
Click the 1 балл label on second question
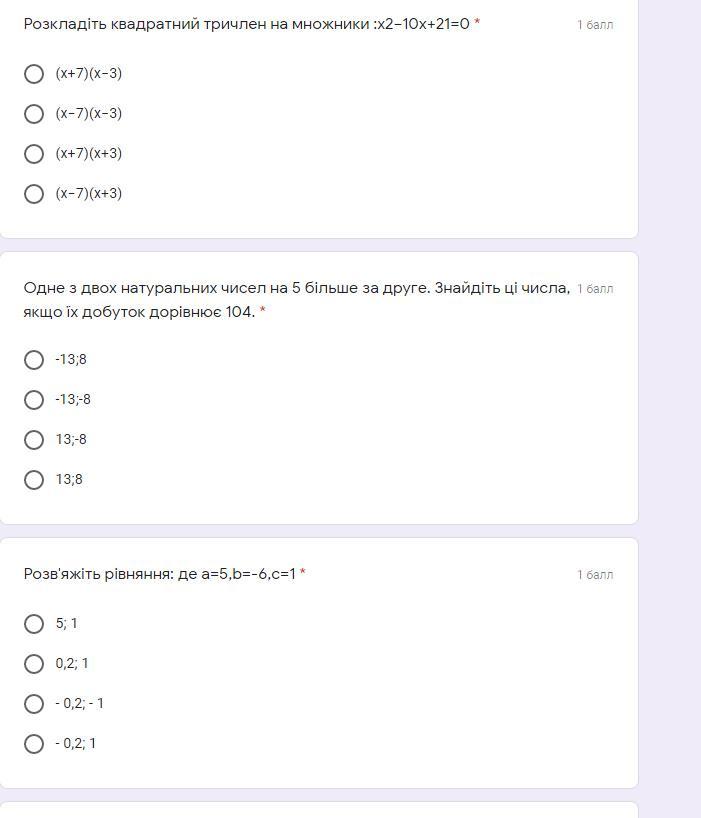pyautogui.click(x=595, y=289)
